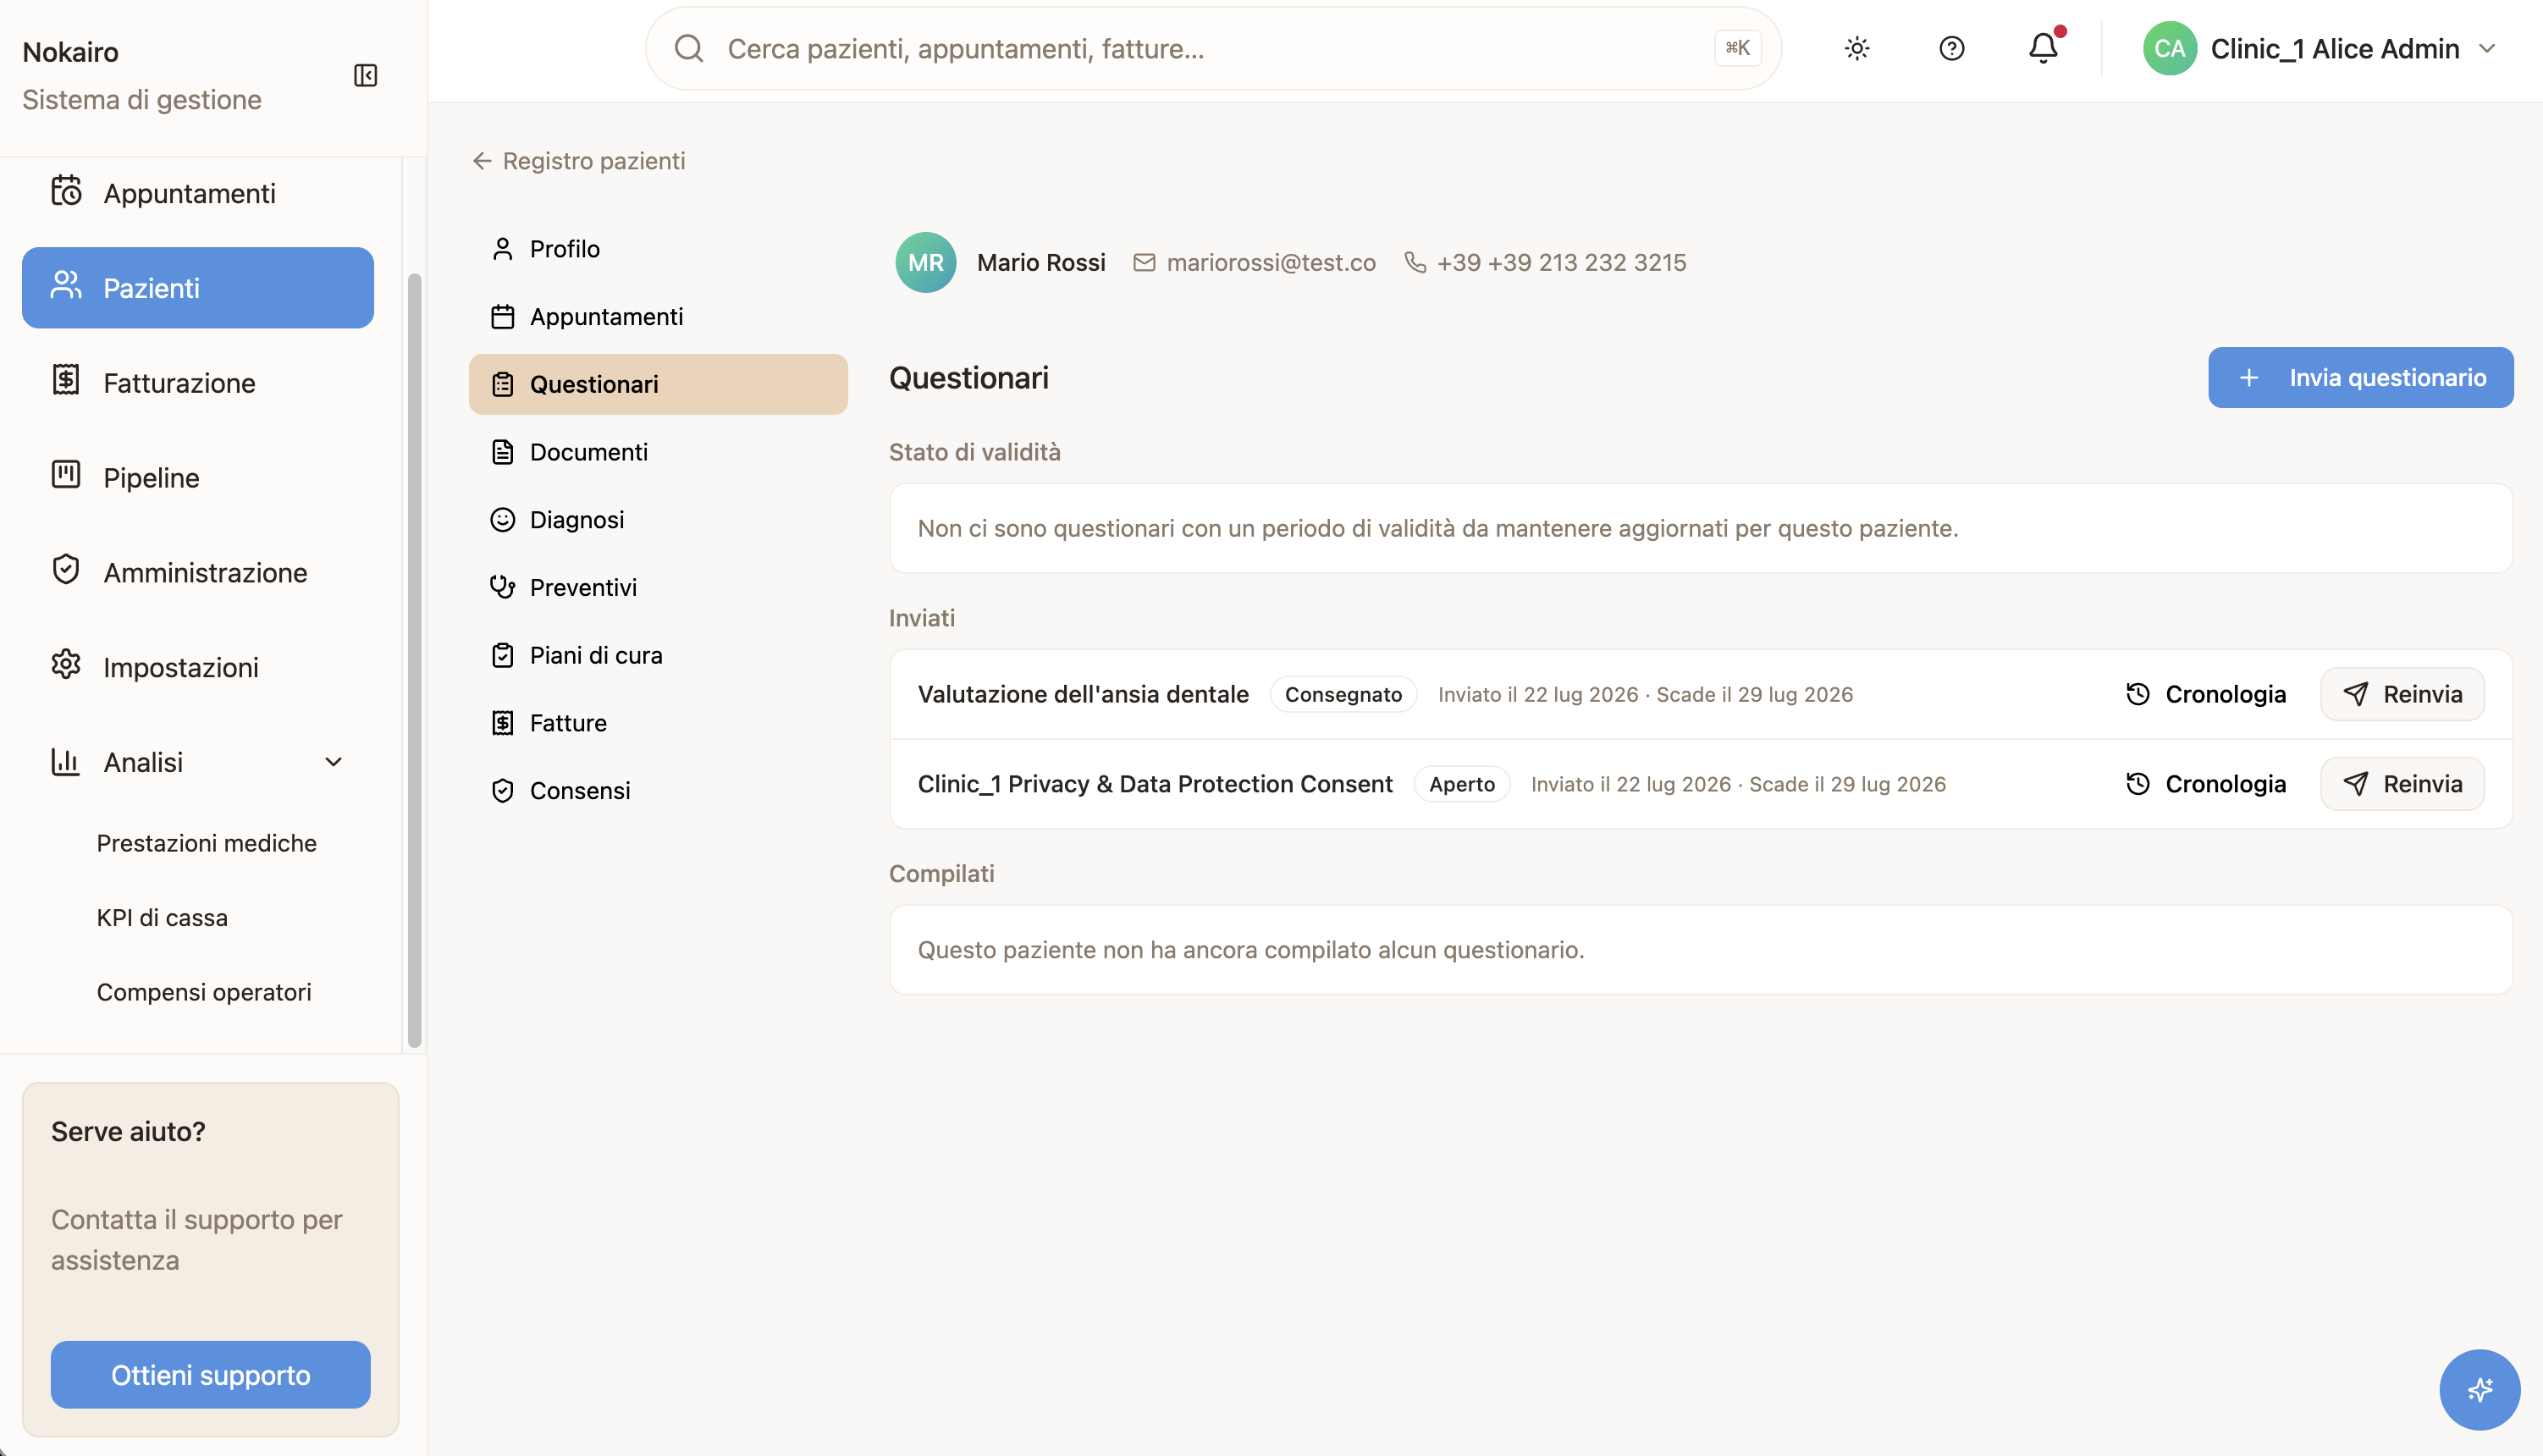Click Clinic_1 Privacy & Data Protection Consent title
This screenshot has width=2543, height=1456.
pyautogui.click(x=1155, y=784)
